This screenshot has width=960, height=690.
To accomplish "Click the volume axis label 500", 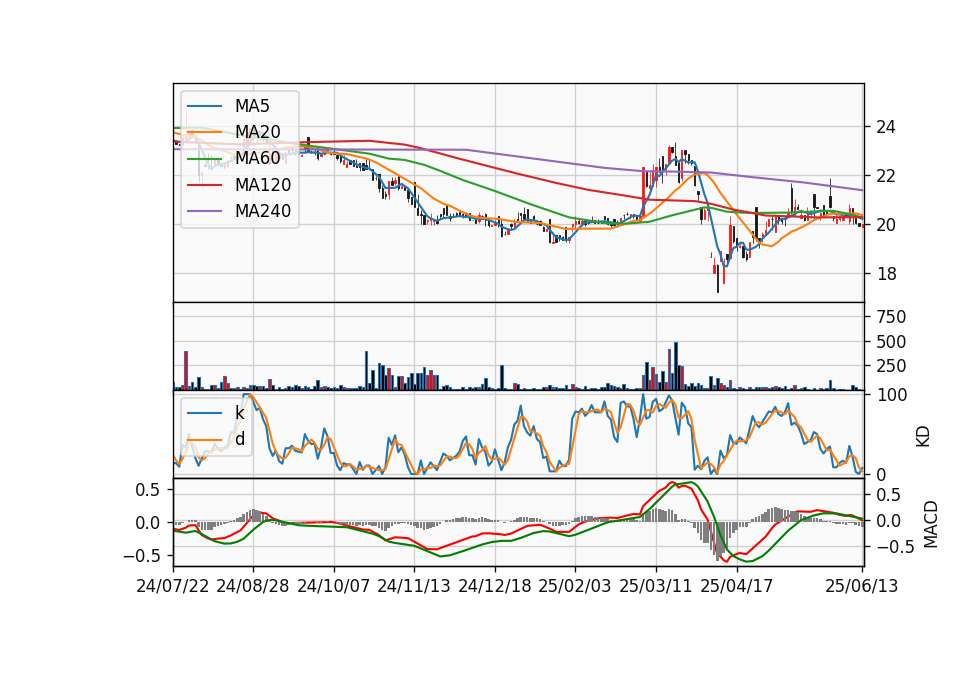I will tap(891, 342).
